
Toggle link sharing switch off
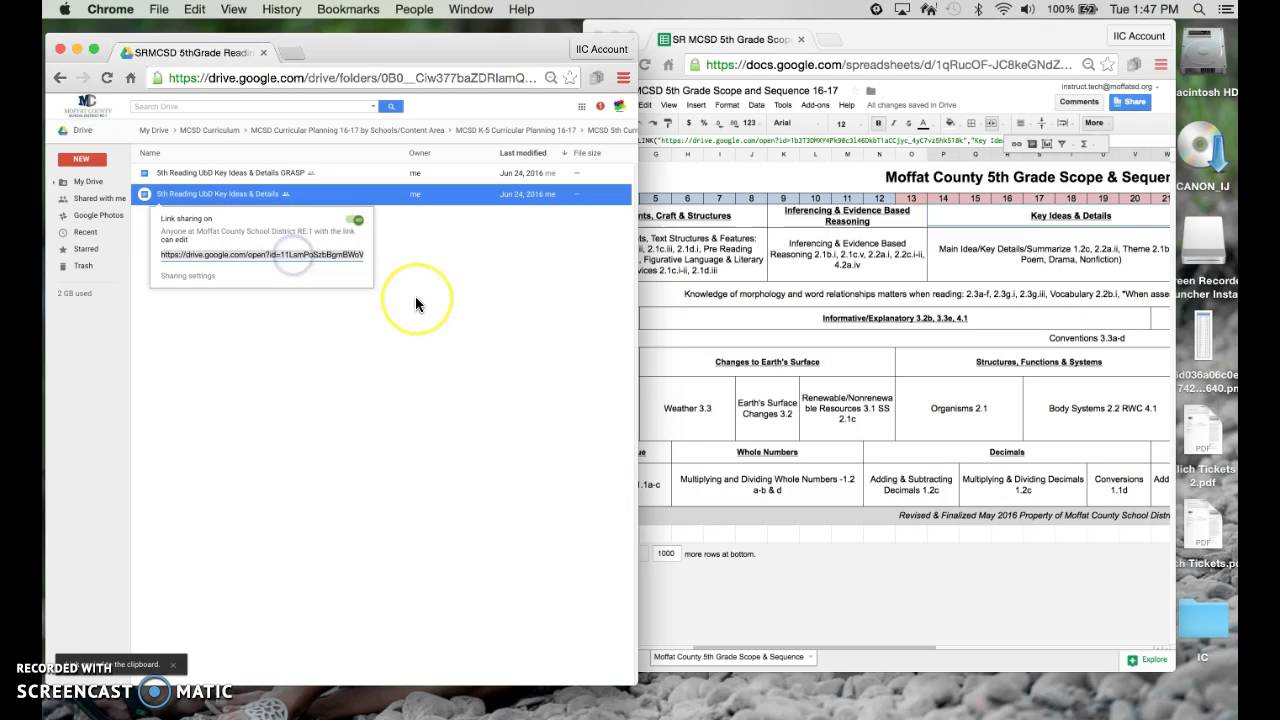(x=355, y=220)
